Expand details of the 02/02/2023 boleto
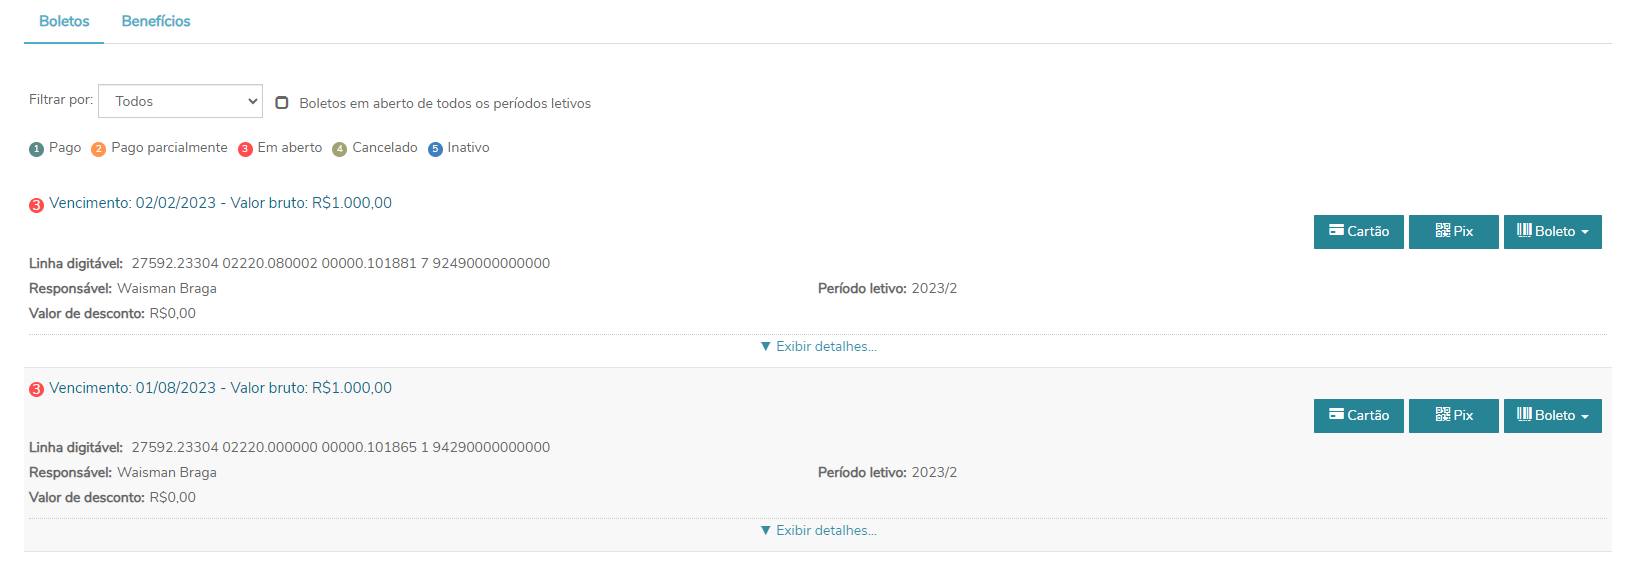The width and height of the screenshot is (1626, 568). (x=818, y=347)
